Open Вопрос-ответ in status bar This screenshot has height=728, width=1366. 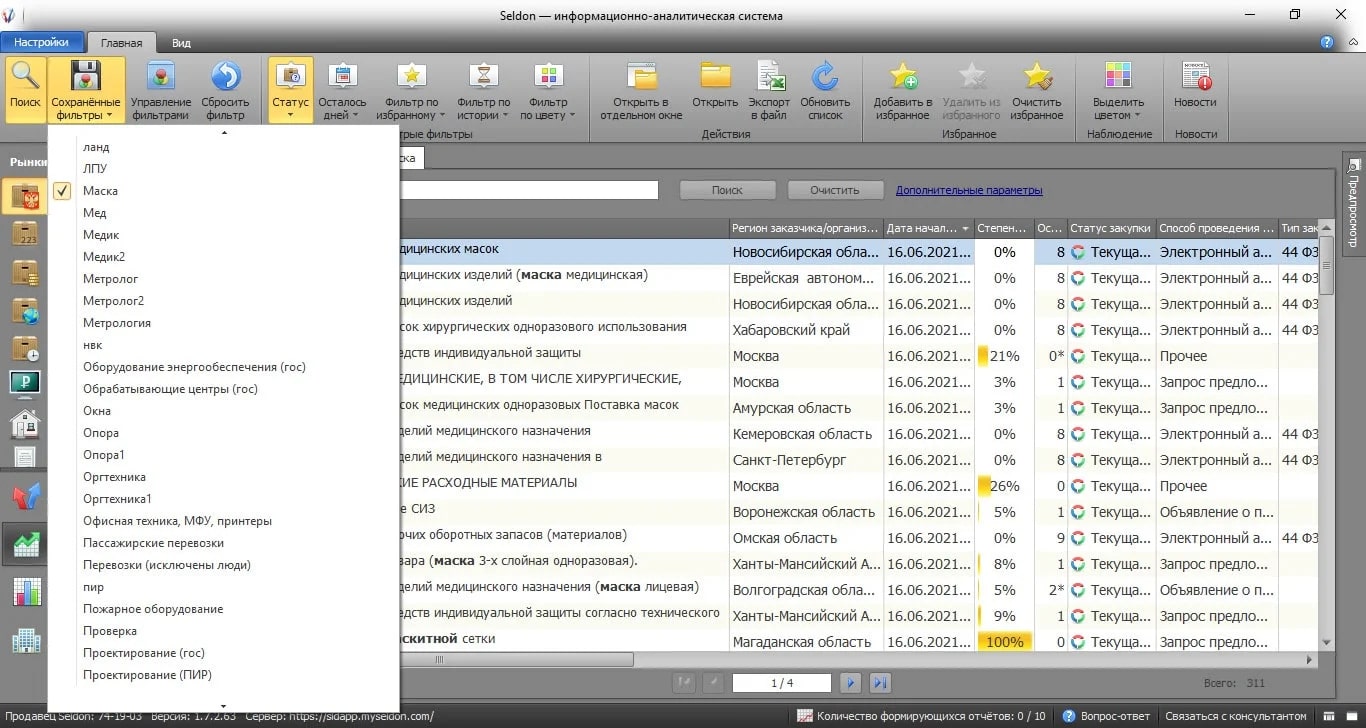pyautogui.click(x=1107, y=716)
